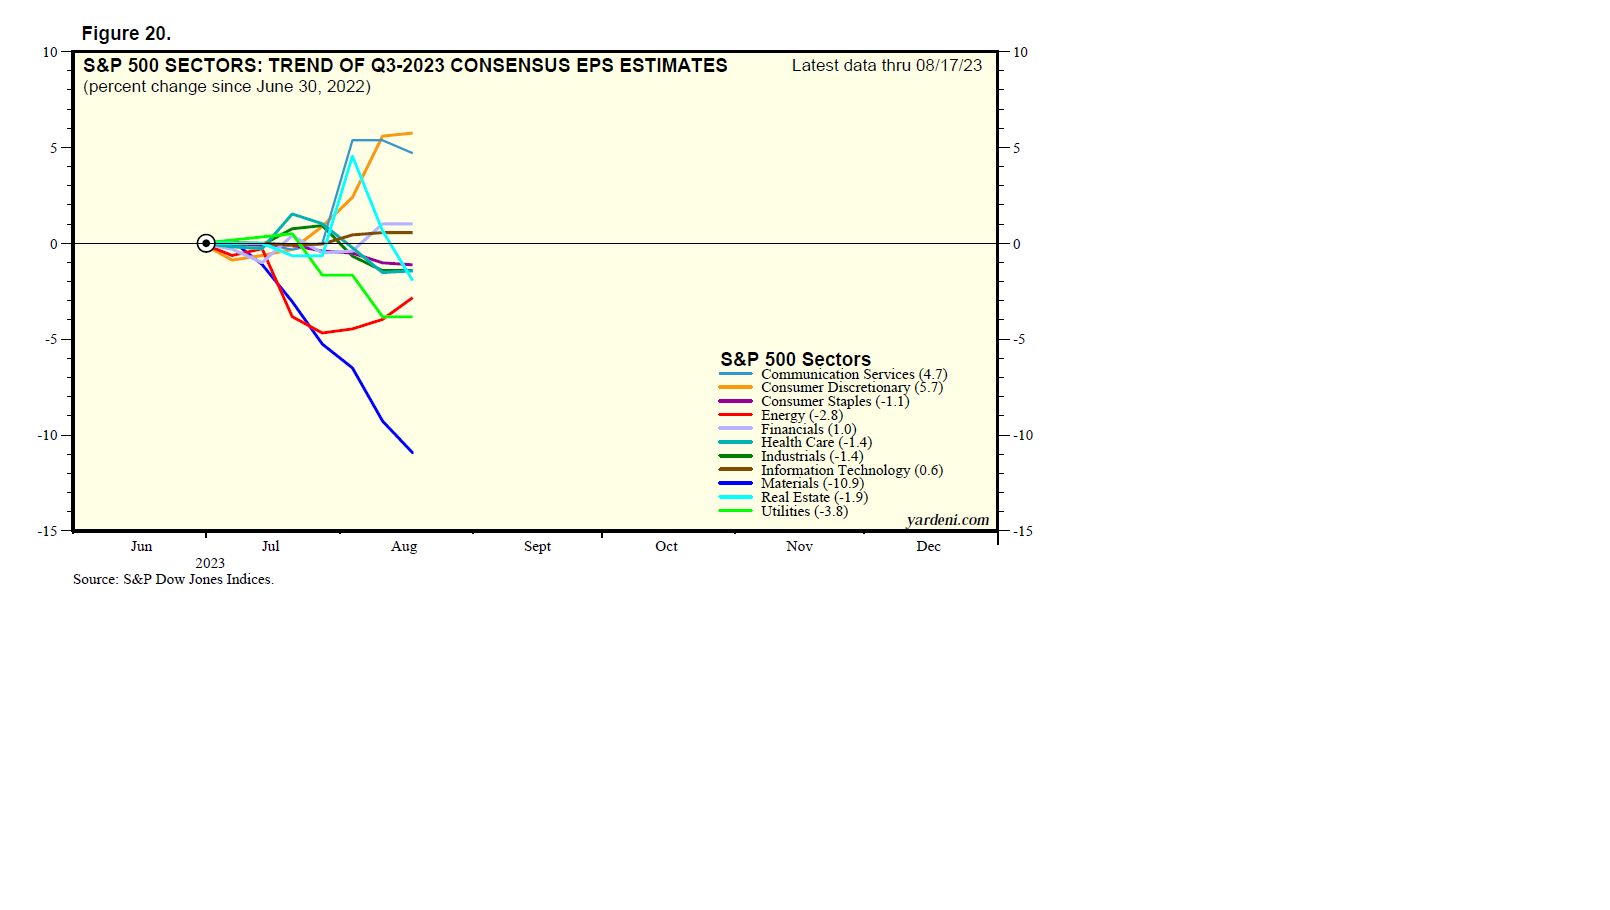Click the Aug month label on the axis
Viewport: 1610px width, 910px height.
click(x=404, y=546)
